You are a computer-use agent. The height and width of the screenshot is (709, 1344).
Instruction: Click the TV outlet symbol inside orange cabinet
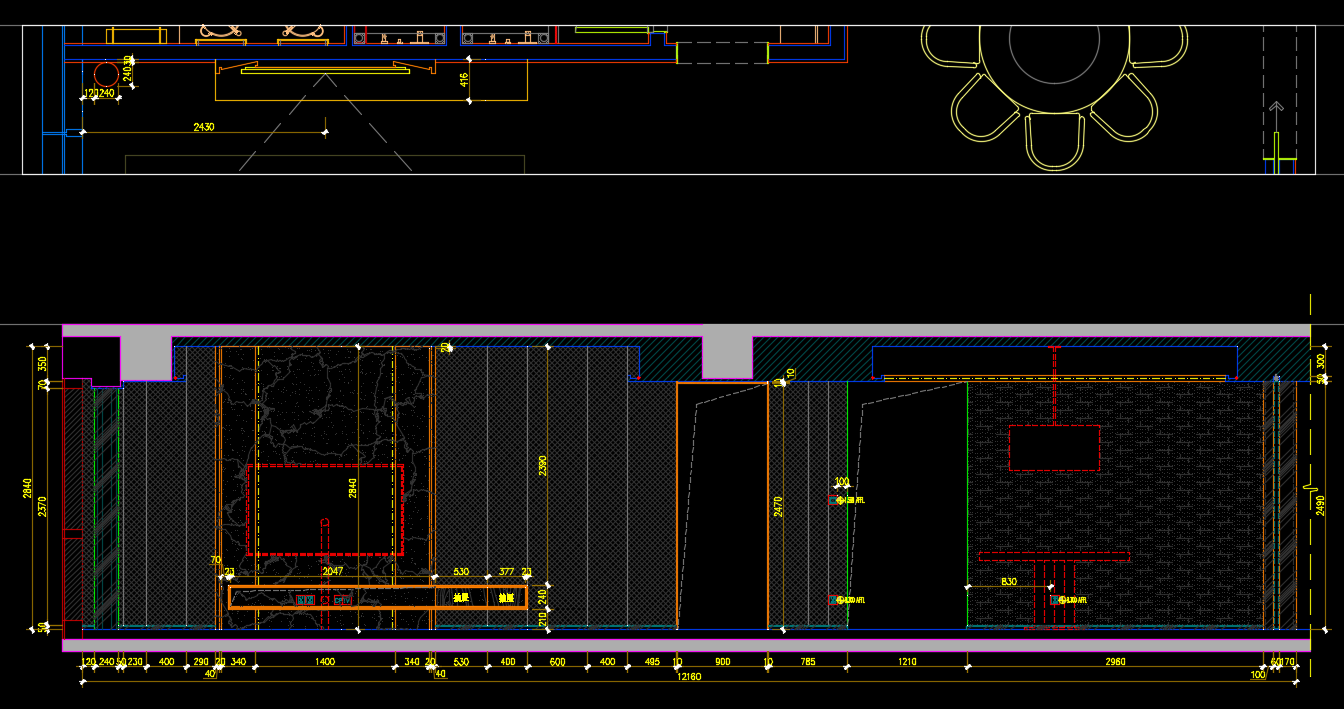306,600
